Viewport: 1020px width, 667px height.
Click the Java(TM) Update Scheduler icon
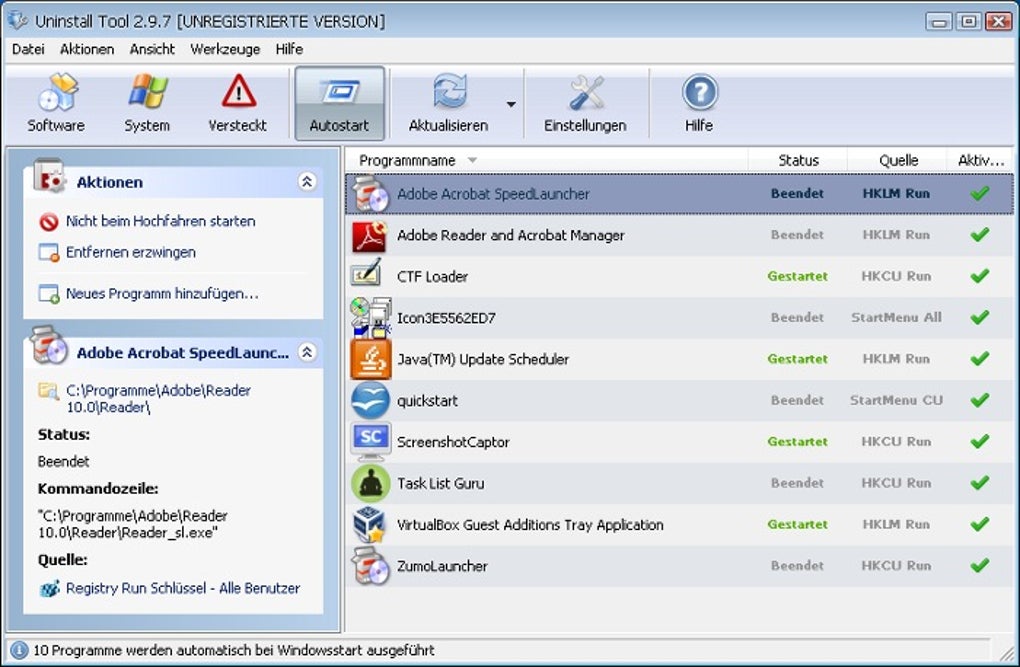point(371,359)
